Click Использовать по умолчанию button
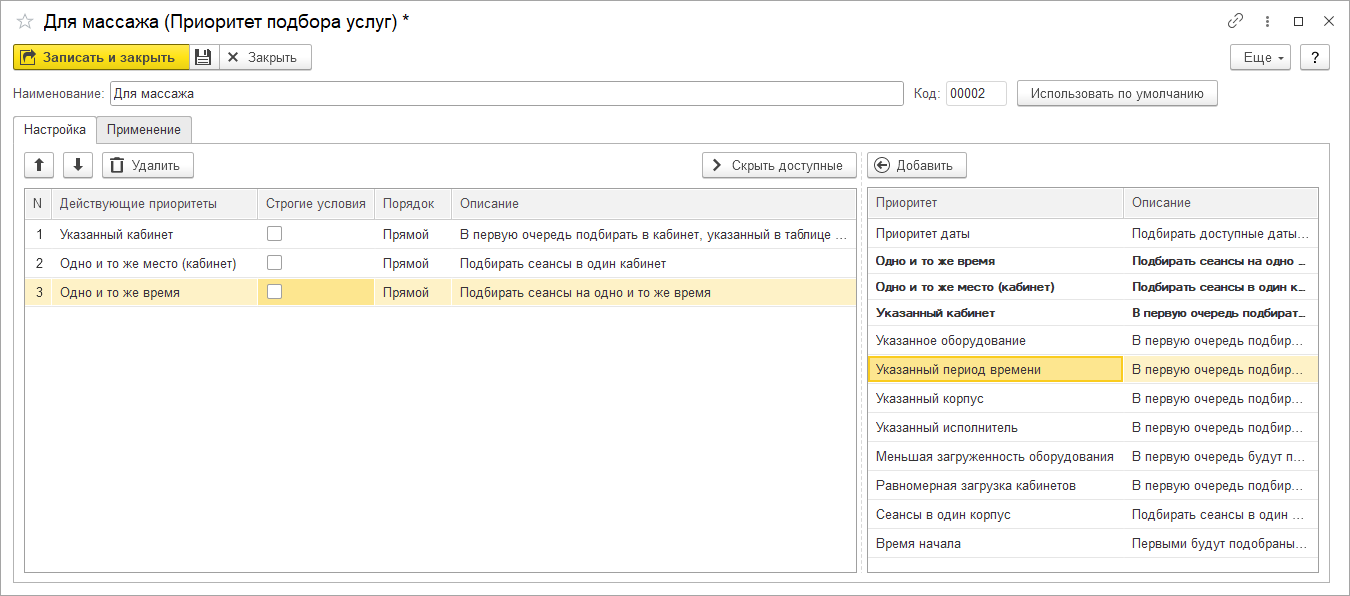Viewport: 1350px width, 596px height. (x=1117, y=93)
